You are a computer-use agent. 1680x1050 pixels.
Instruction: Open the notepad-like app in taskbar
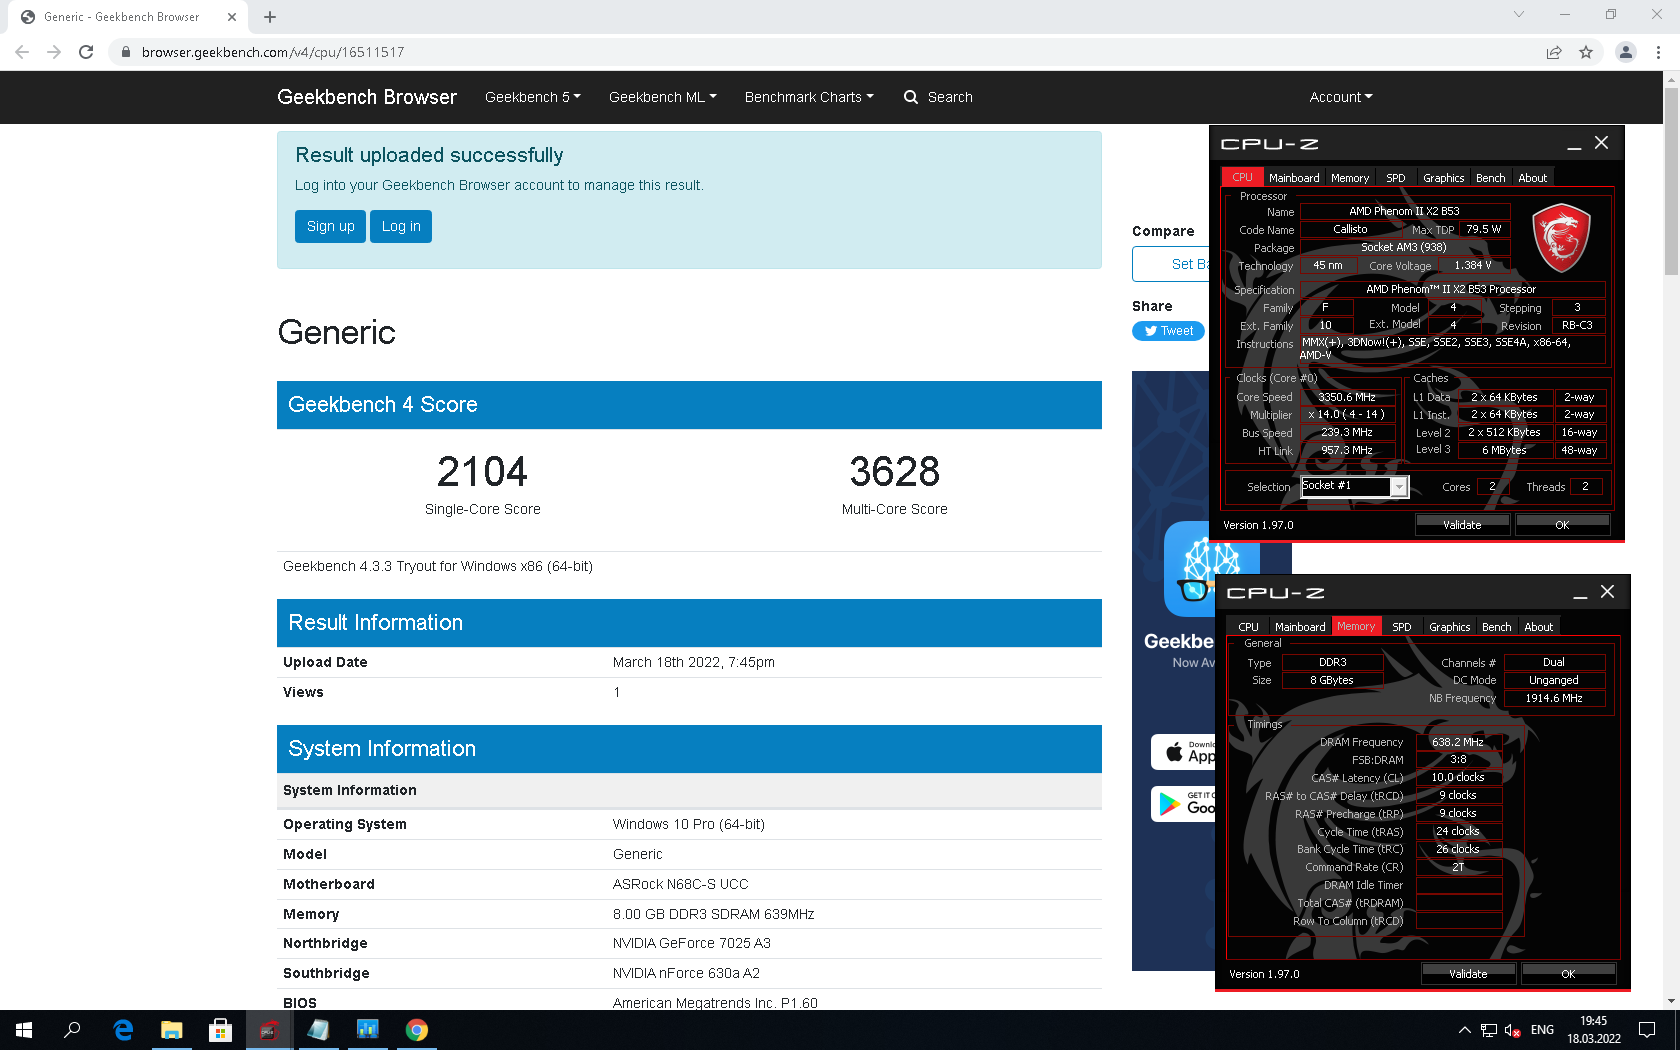coord(319,1030)
